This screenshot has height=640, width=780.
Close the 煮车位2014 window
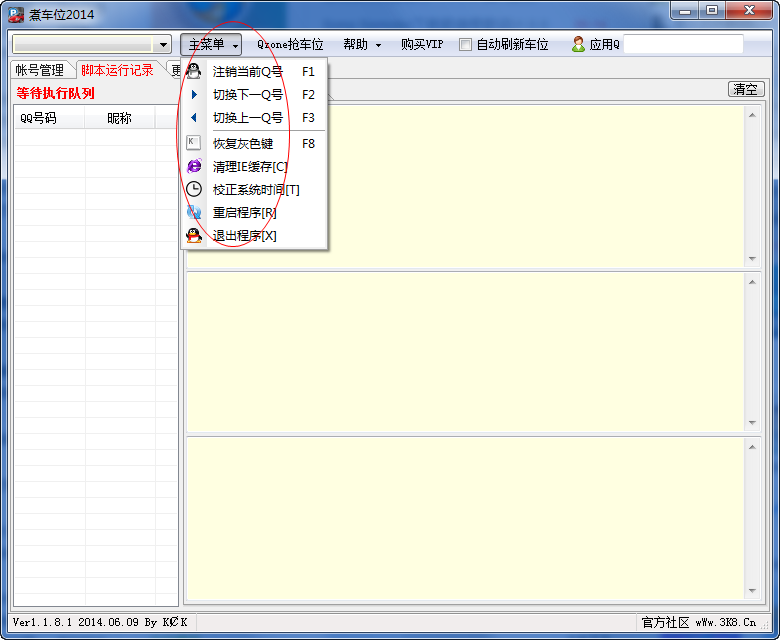tap(750, 11)
